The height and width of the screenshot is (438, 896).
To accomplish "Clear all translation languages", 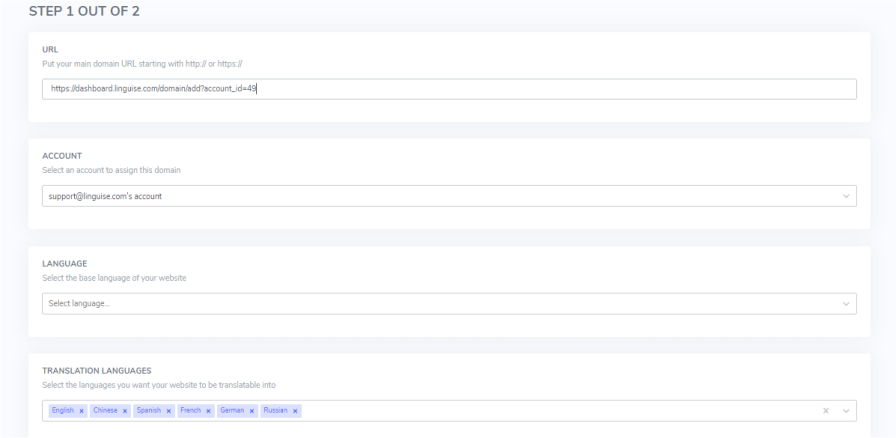I will point(825,411).
